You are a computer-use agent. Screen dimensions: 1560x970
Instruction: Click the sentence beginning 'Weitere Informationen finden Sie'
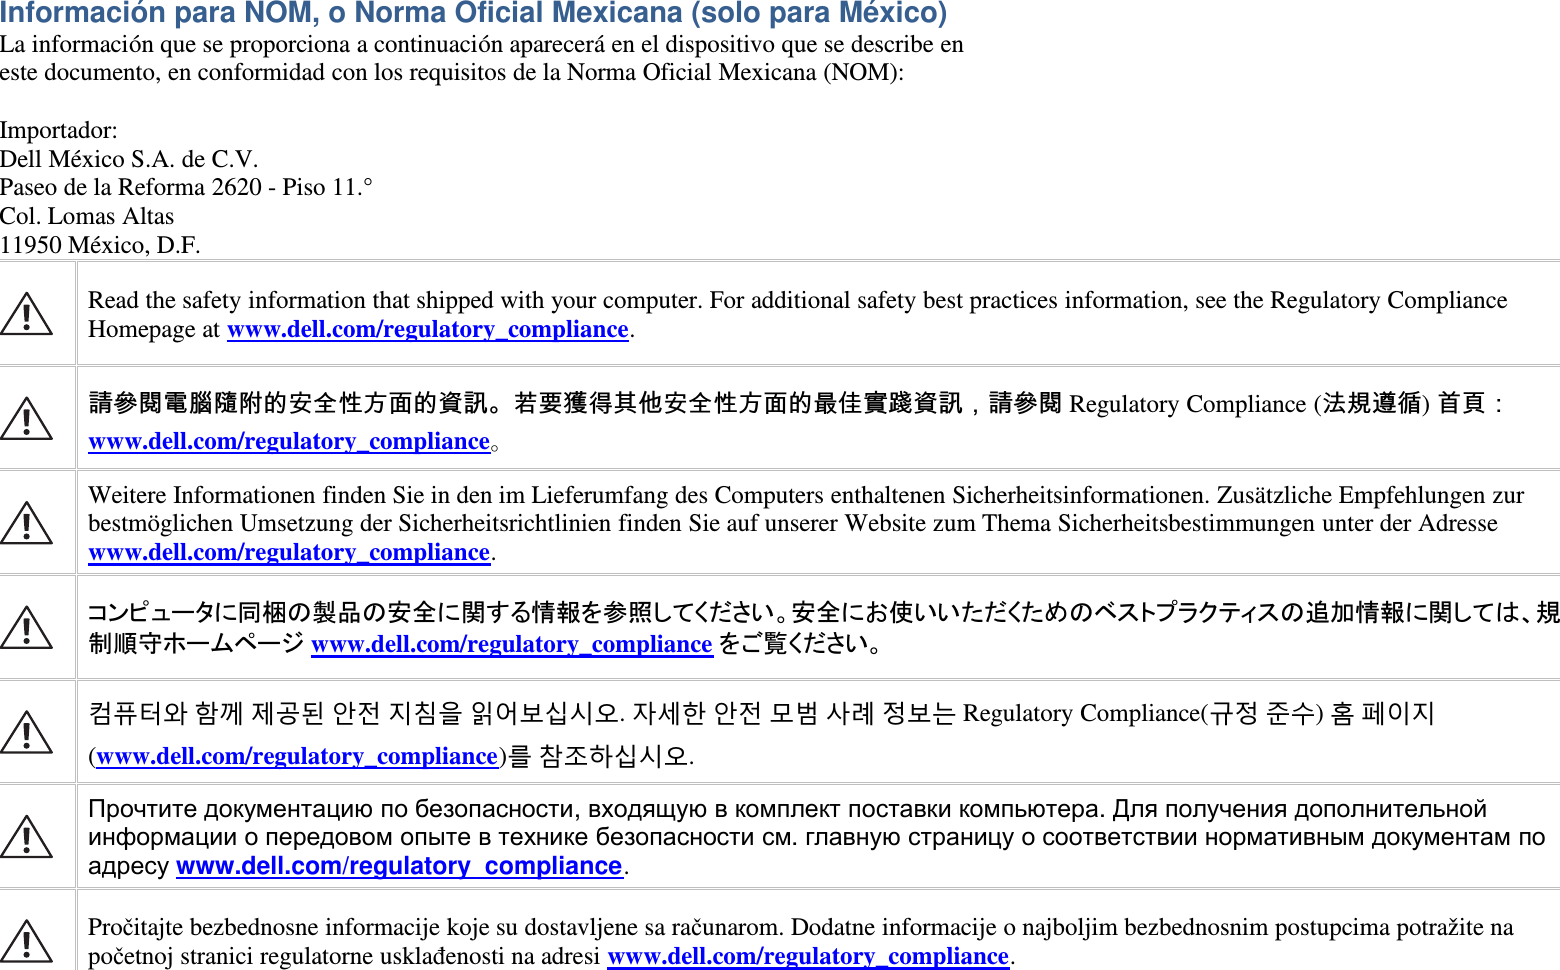click(650, 496)
